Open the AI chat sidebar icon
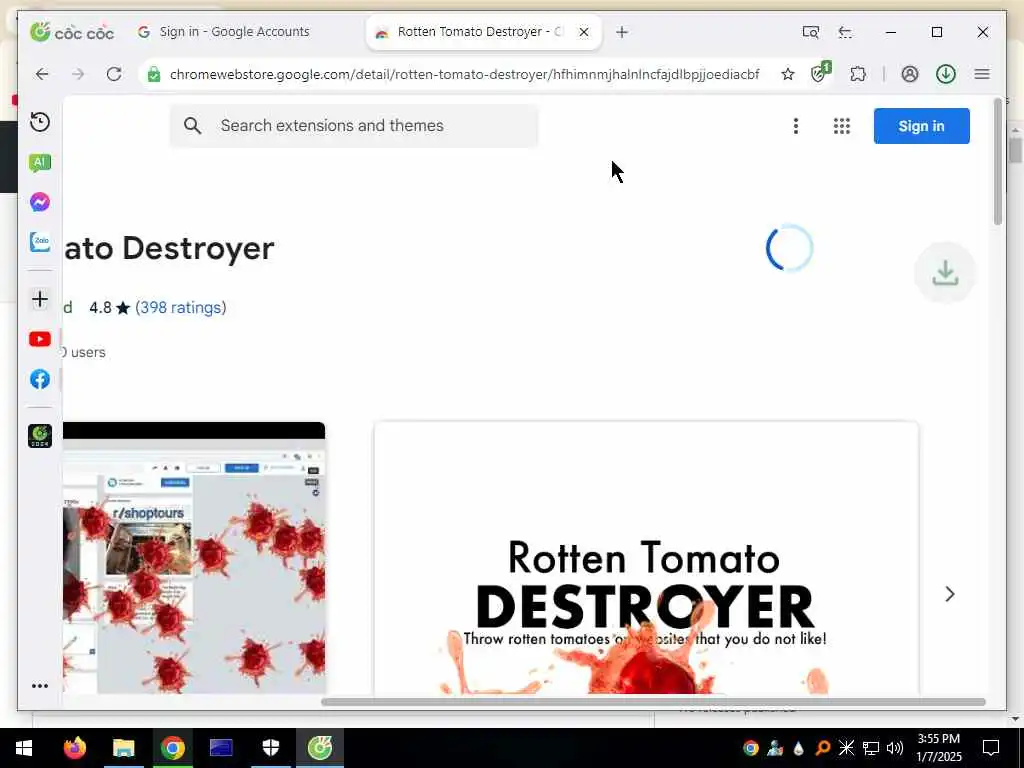The width and height of the screenshot is (1024, 768). point(40,162)
